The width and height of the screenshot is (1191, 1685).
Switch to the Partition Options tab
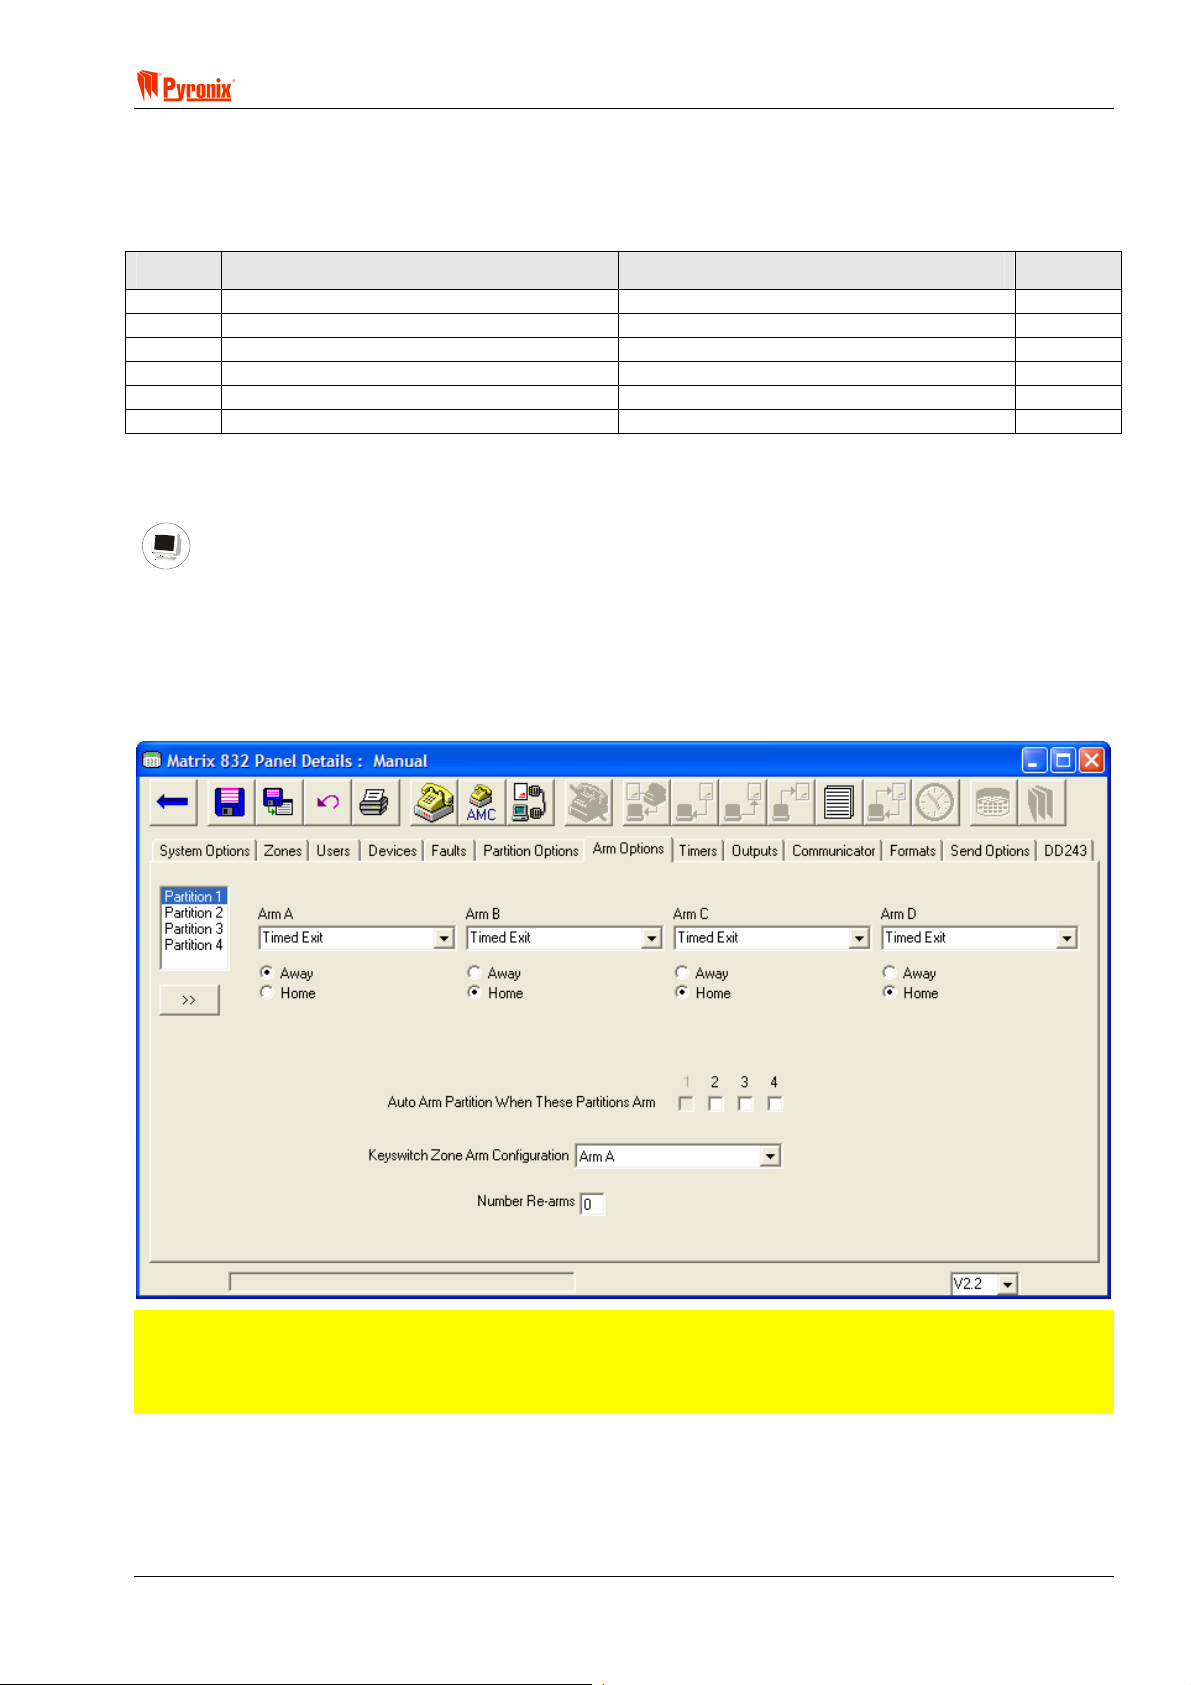point(531,851)
